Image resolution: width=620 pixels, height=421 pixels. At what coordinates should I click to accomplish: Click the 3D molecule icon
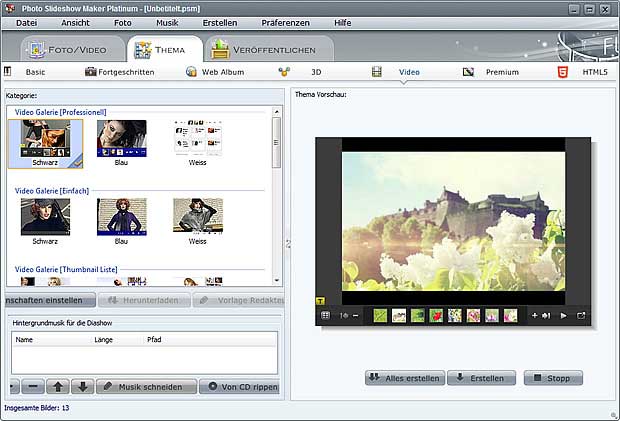(x=284, y=72)
